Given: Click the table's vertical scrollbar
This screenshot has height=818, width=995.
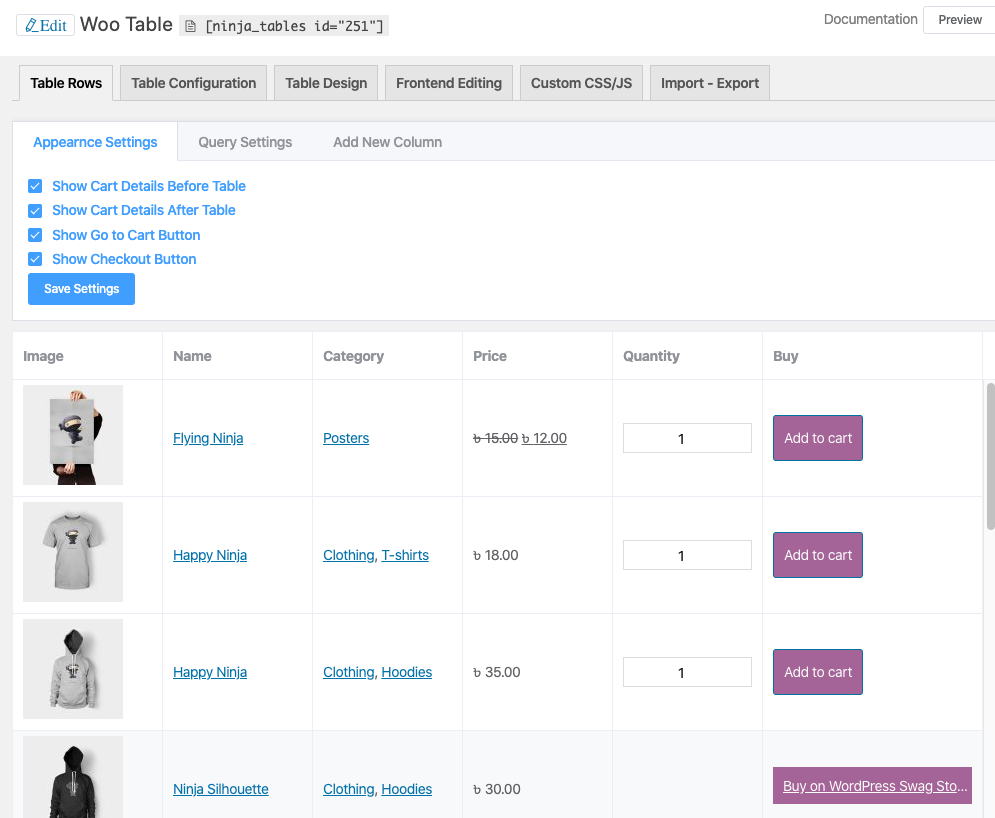Looking at the screenshot, I should (990, 455).
